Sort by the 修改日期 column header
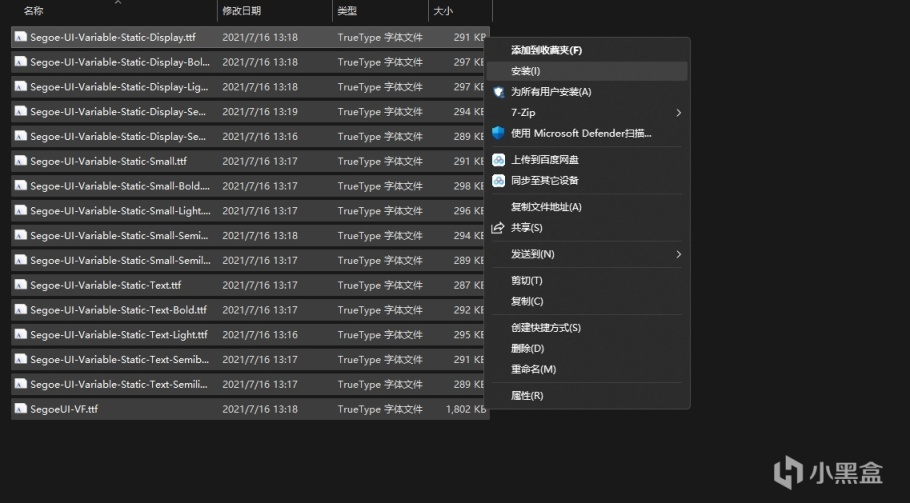This screenshot has width=910, height=503. (241, 10)
